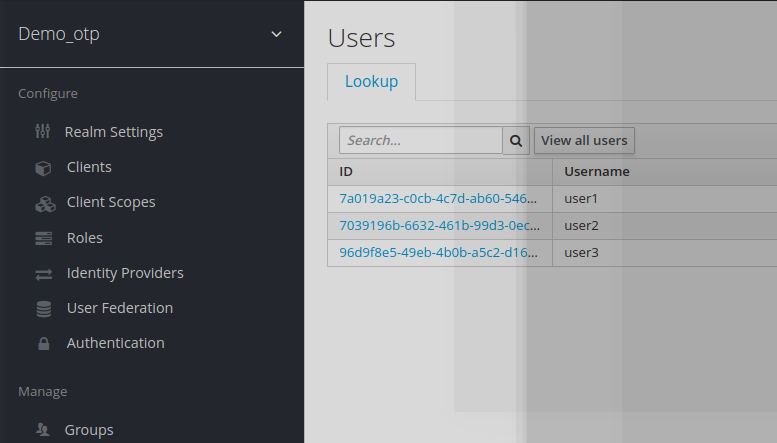The image size is (777, 443).
Task: Open Authentication in the sidebar
Action: [x=115, y=343]
